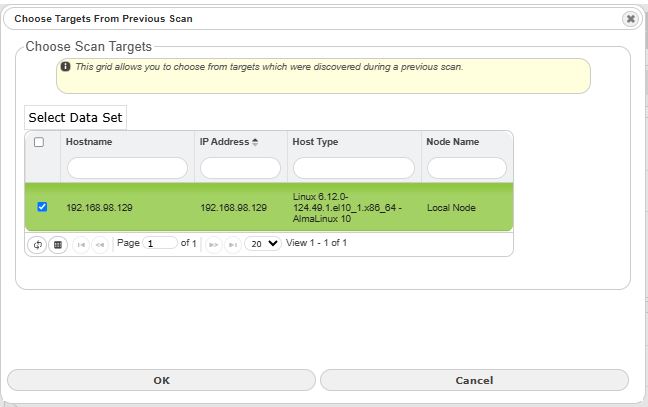This screenshot has width=648, height=407.
Task: Close the Choose Targets dialog
Action: tap(630, 19)
